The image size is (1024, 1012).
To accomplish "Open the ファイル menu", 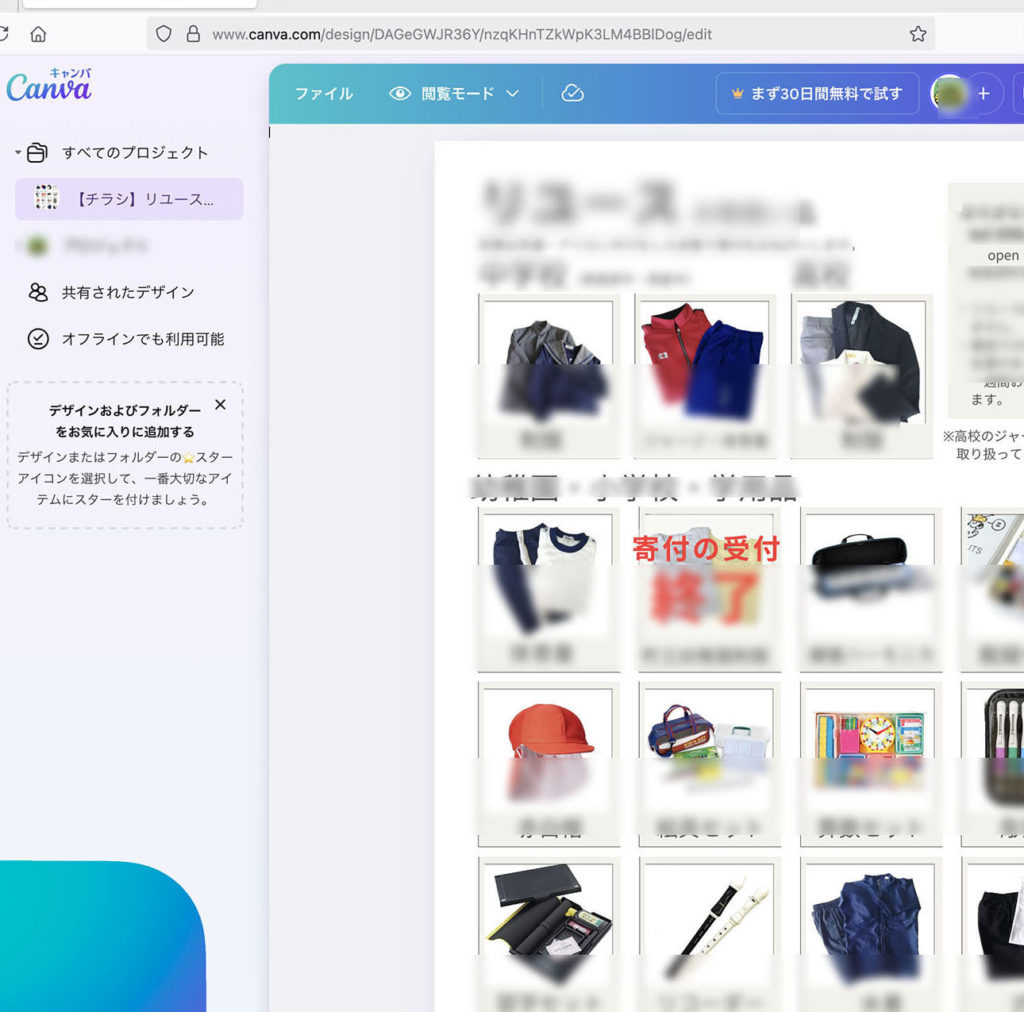I will (323, 93).
